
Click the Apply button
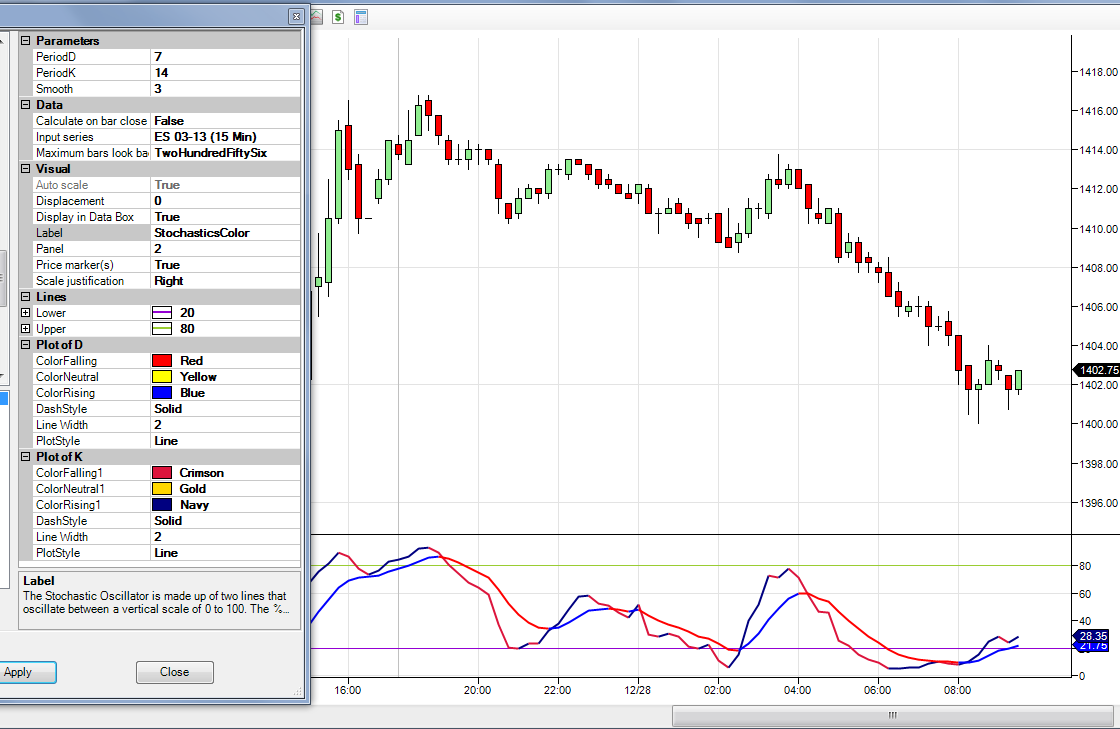[26, 672]
